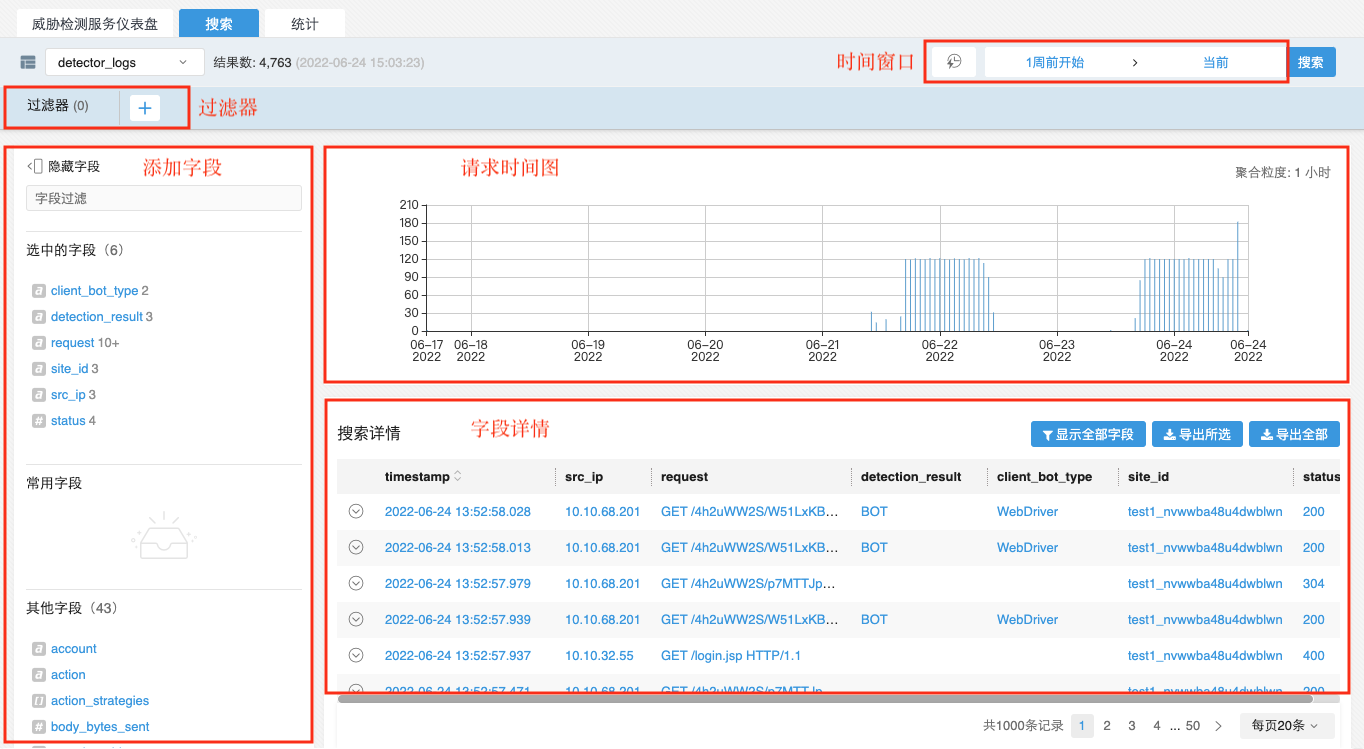
Task: Click page 1 in the pagination
Action: click(1082, 726)
